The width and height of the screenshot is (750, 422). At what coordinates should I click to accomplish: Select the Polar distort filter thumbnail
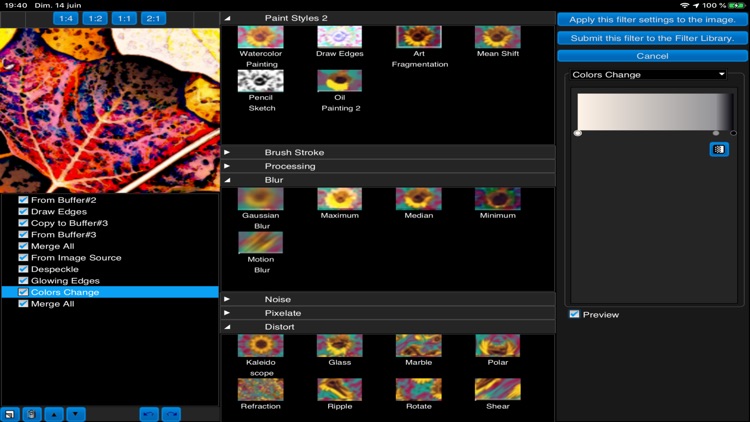(x=497, y=345)
